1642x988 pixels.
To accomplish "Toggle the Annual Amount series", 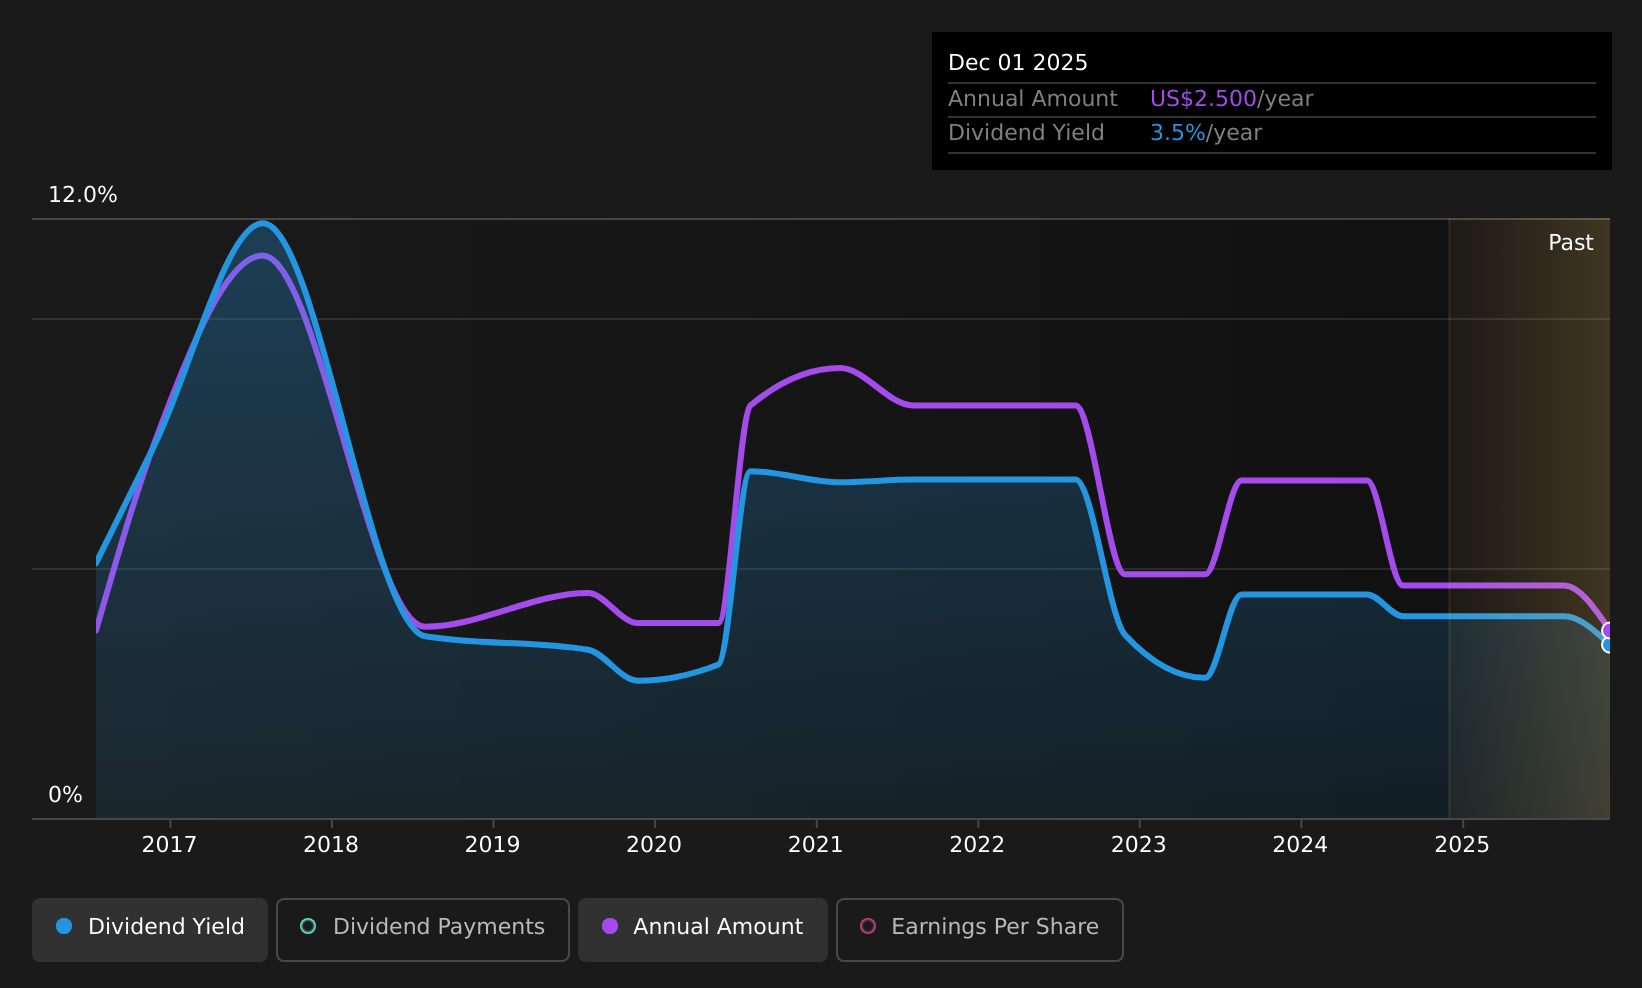I will click(703, 929).
